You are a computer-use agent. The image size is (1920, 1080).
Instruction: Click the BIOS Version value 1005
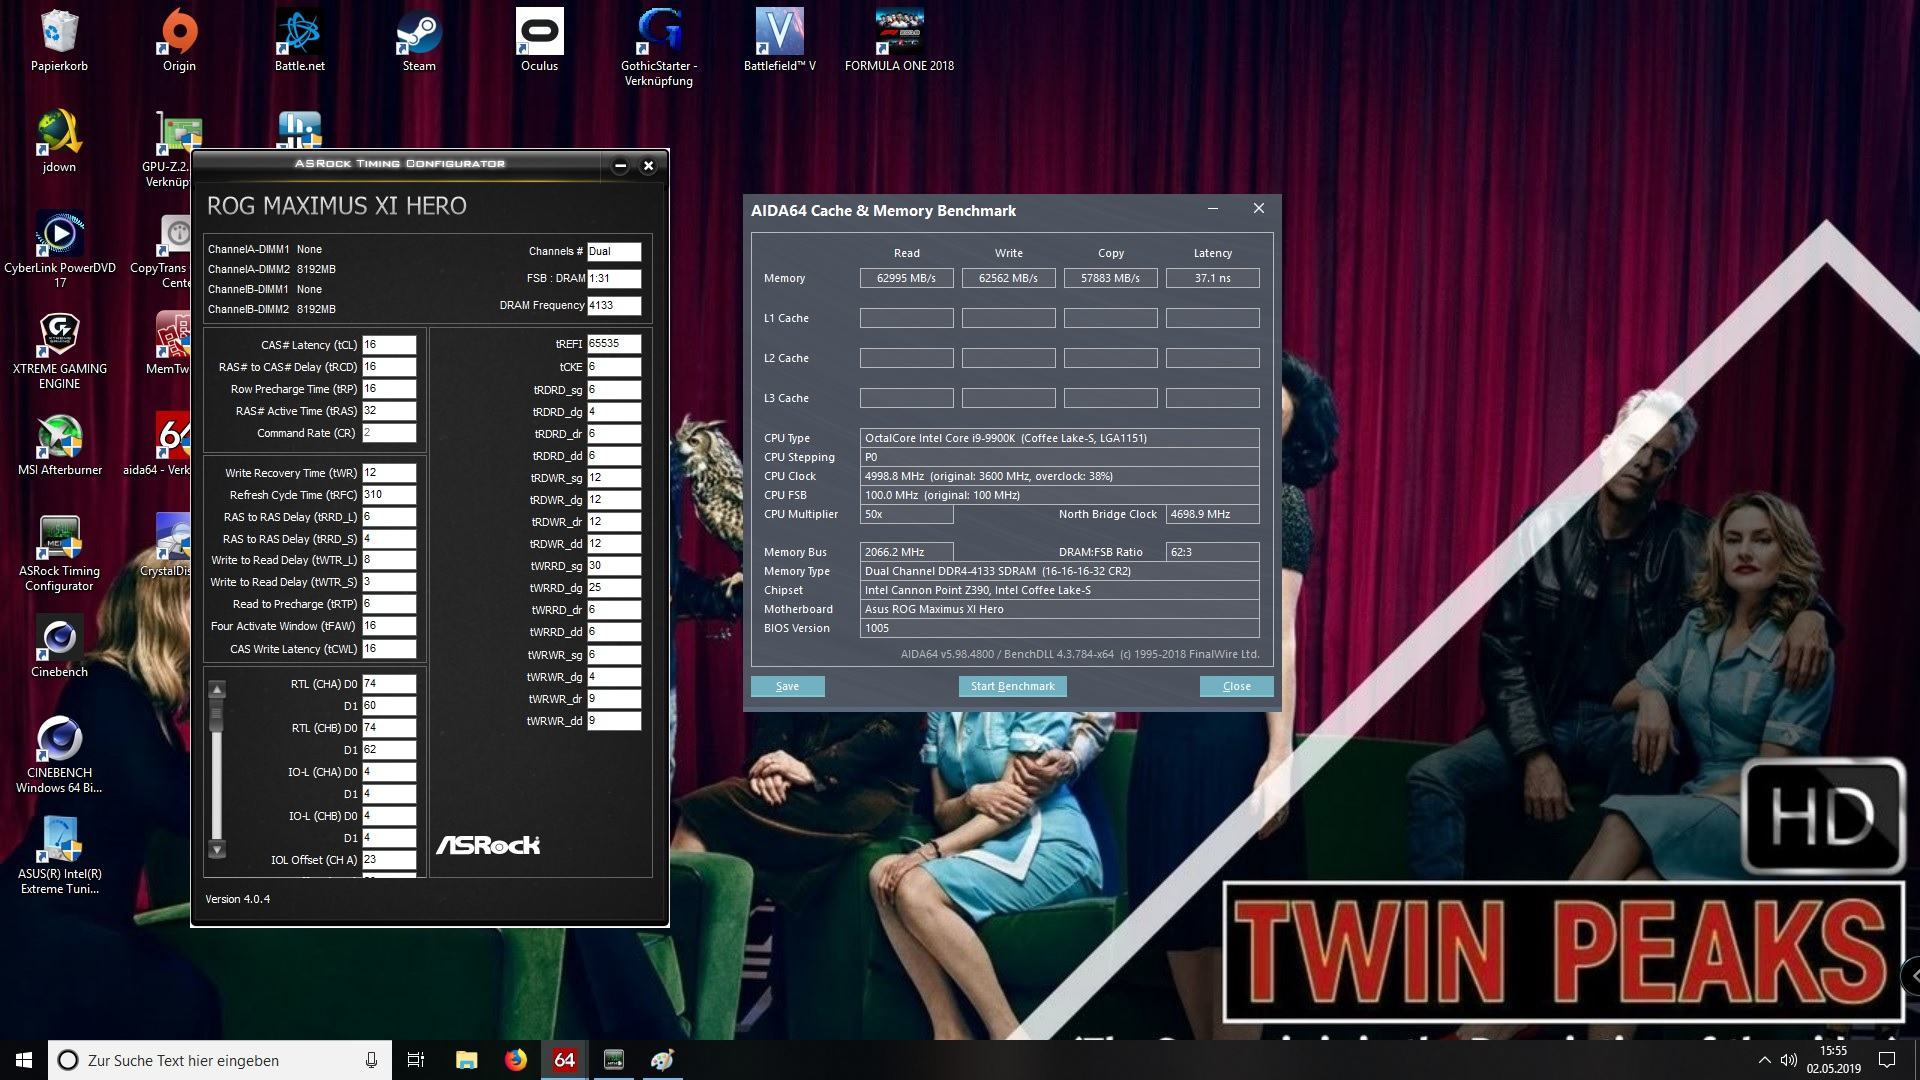[x=1059, y=628]
